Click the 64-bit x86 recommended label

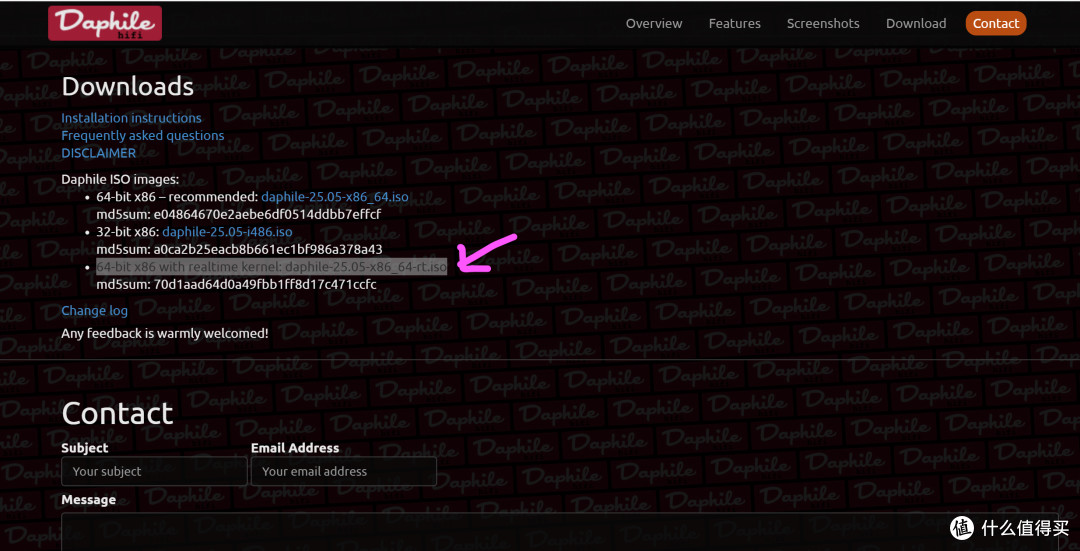177,197
